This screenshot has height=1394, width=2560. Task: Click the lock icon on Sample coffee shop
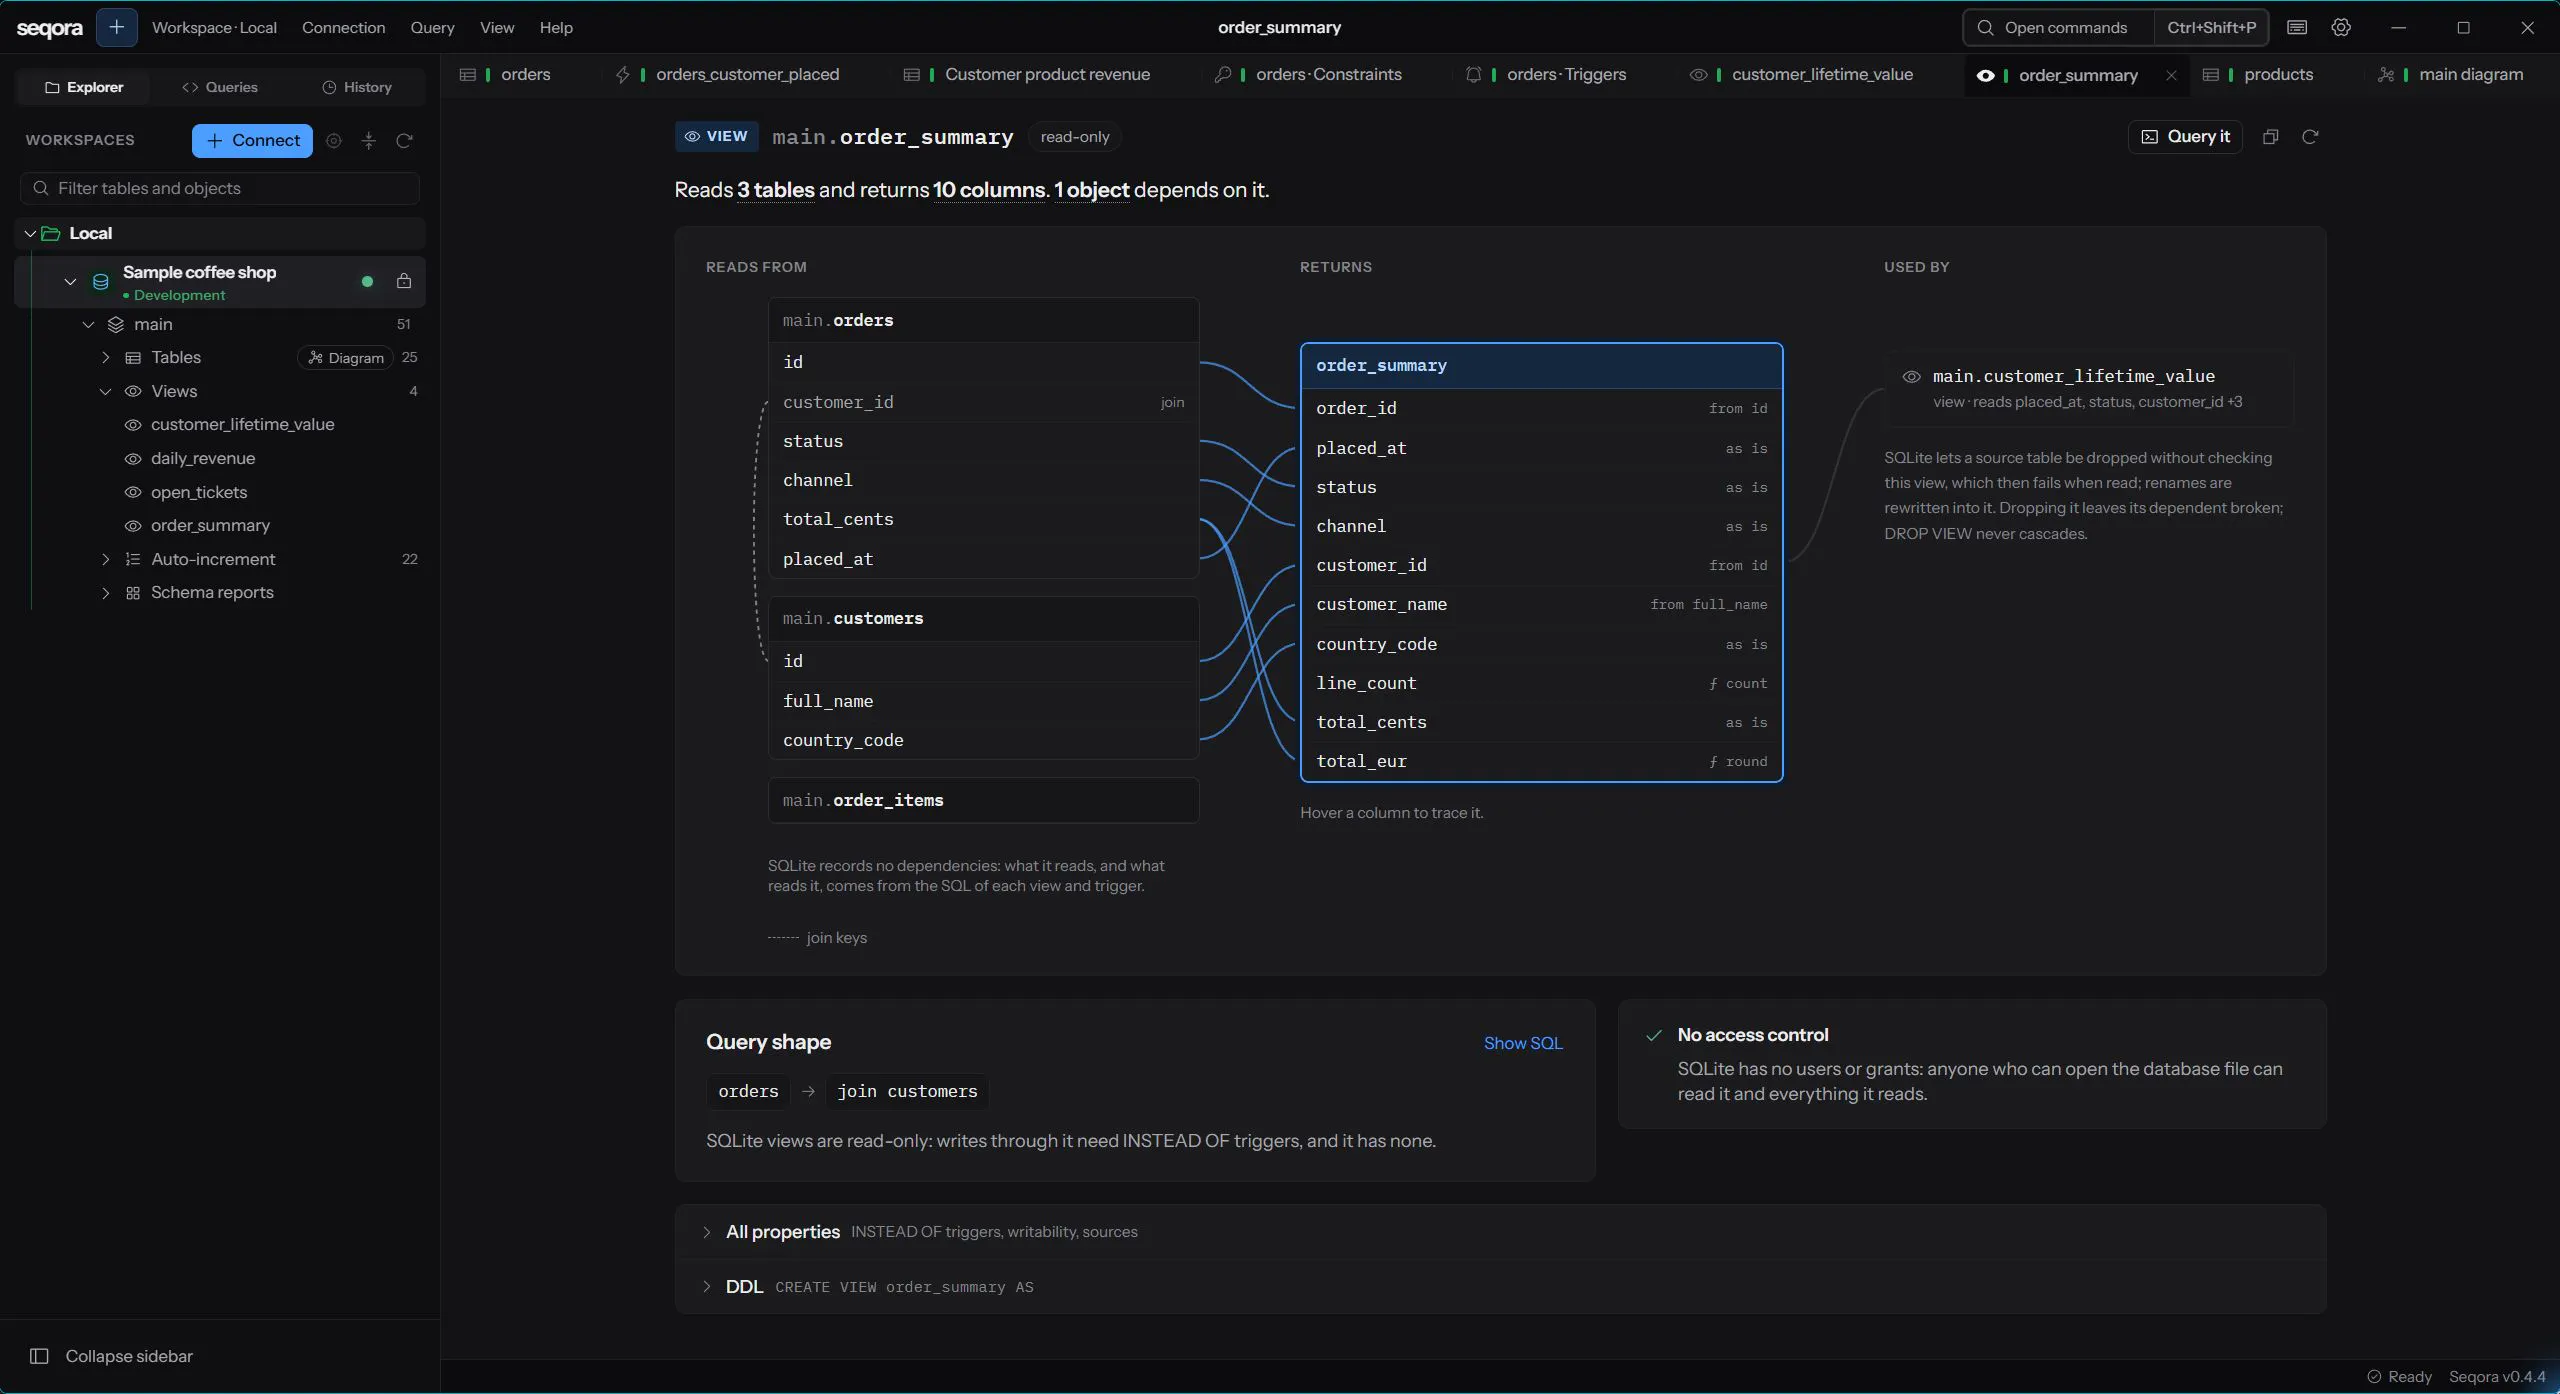tap(404, 281)
